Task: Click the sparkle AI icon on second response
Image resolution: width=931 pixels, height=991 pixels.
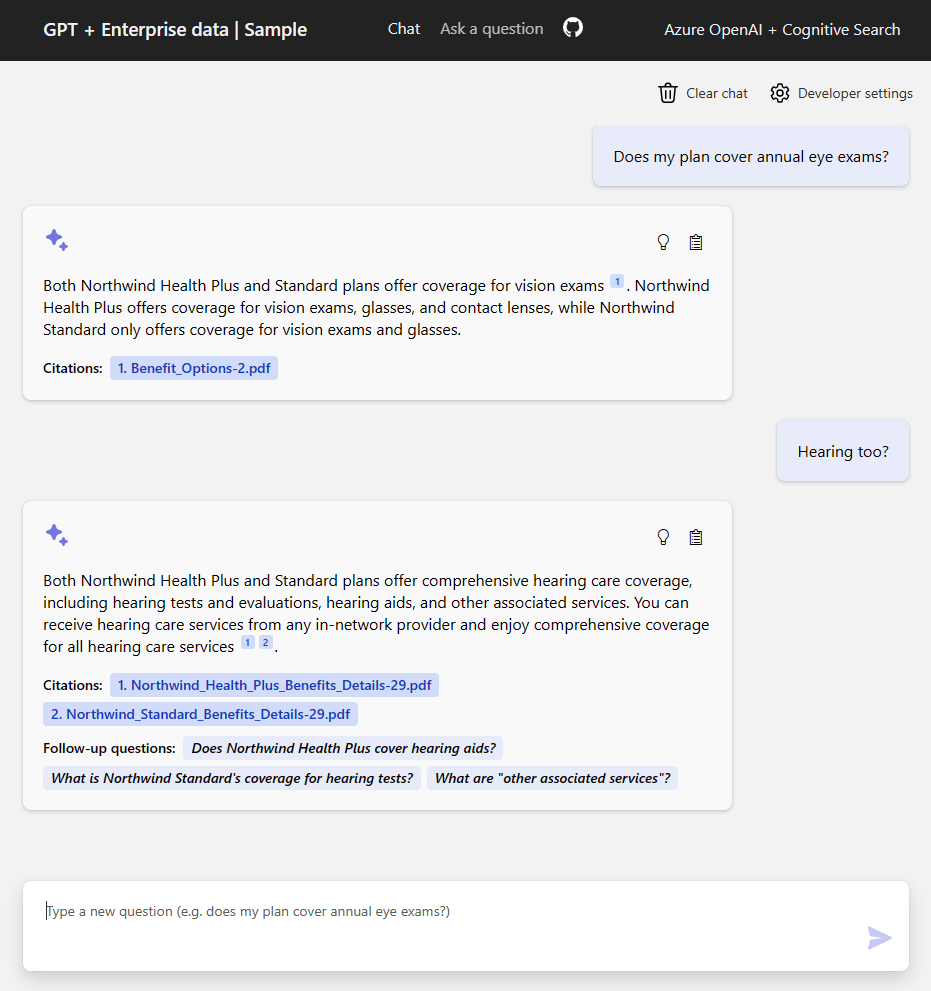Action: 57,535
